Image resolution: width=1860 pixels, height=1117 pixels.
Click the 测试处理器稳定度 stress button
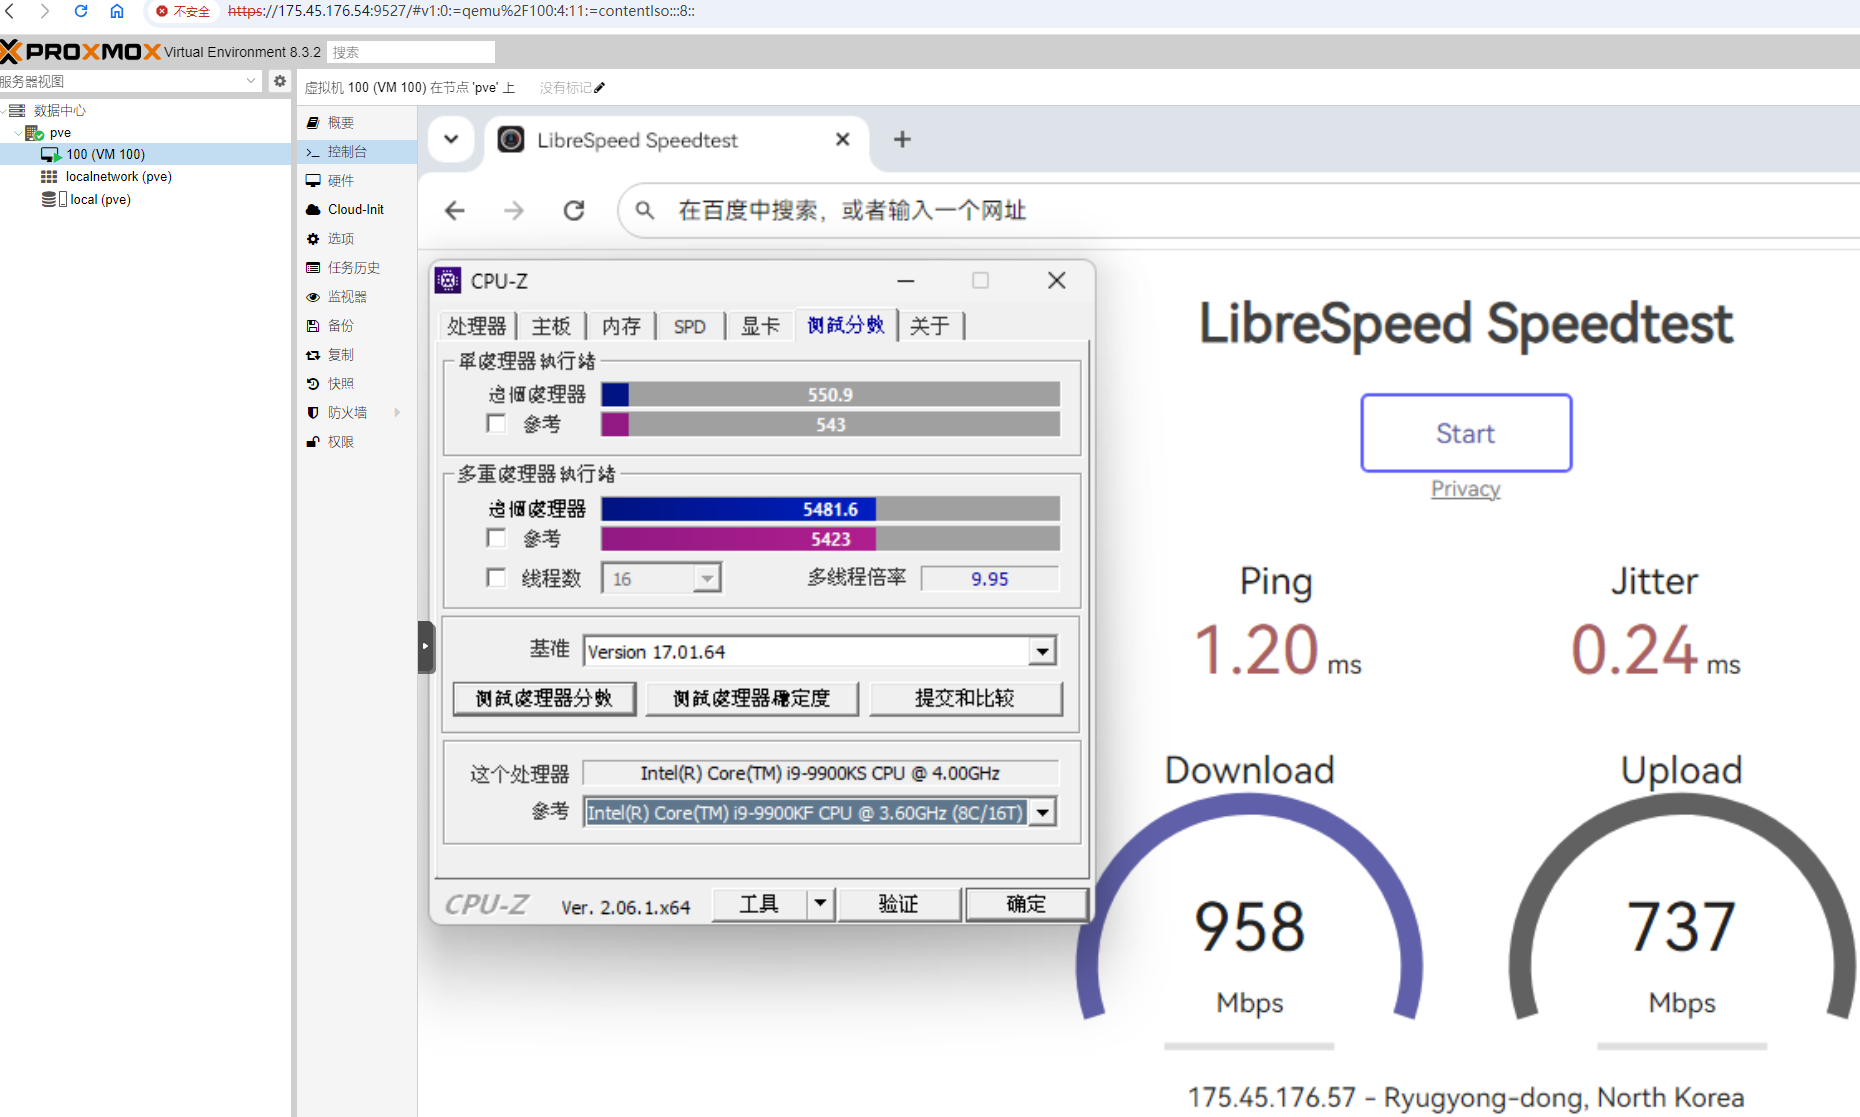[752, 699]
